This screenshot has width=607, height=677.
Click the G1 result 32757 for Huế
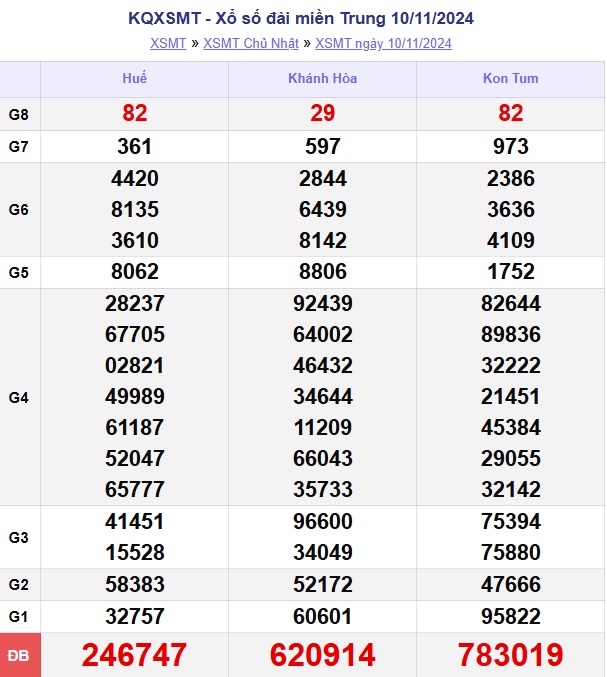pos(134,616)
